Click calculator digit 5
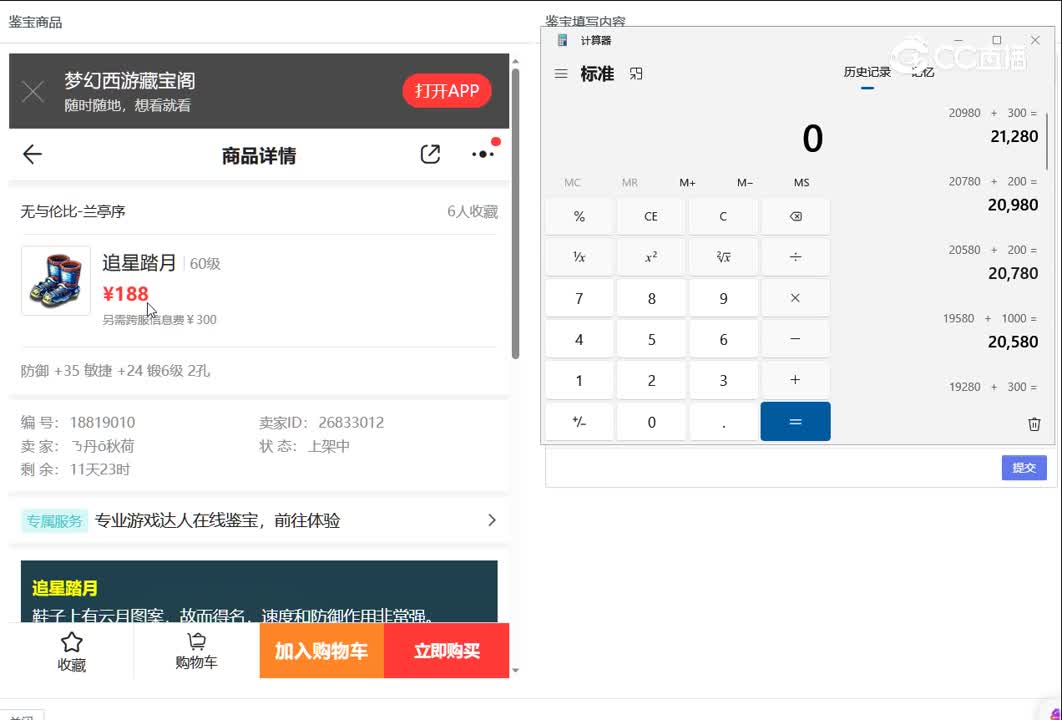 click(x=651, y=339)
